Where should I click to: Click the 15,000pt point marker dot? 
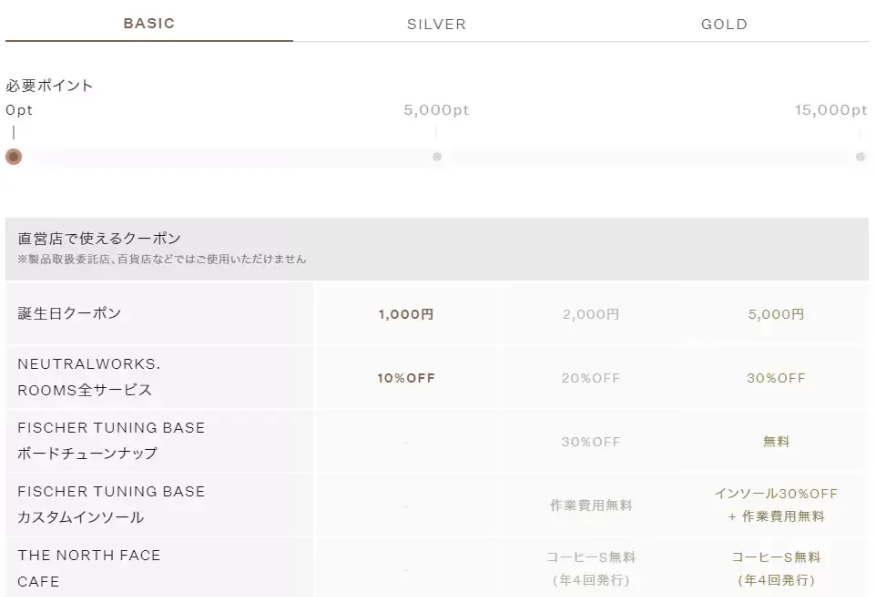861,157
